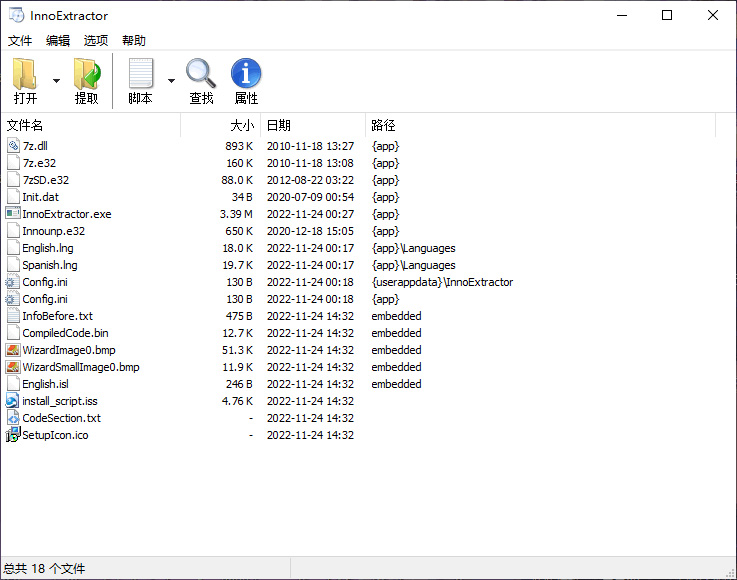Expand the dropdown arrow next to 脚本

pyautogui.click(x=172, y=81)
